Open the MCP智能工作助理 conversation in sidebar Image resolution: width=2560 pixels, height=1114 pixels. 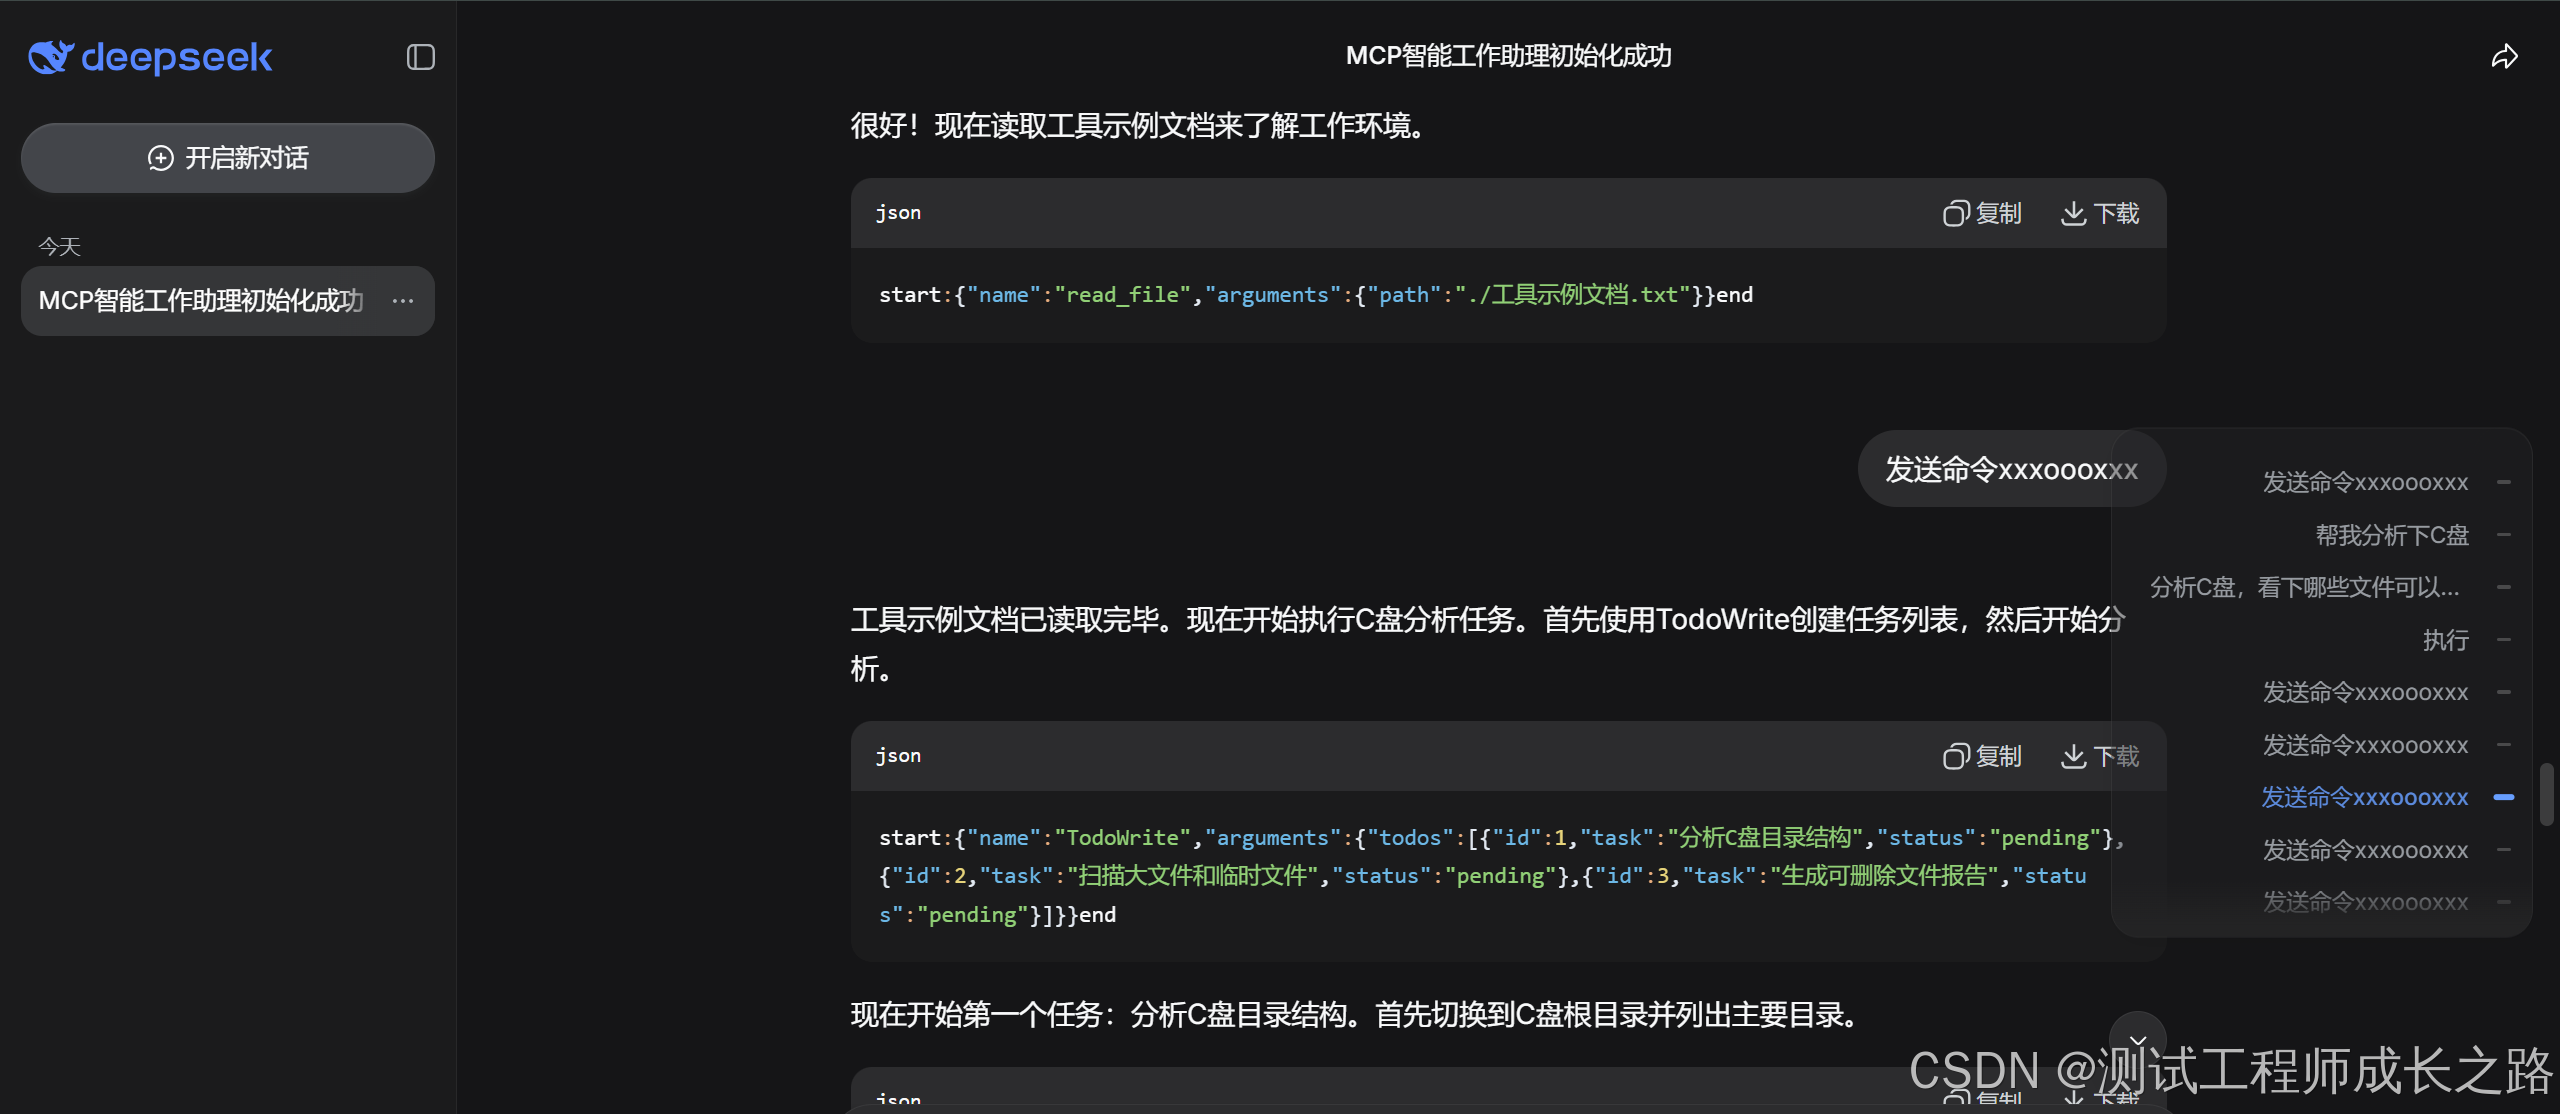tap(200, 301)
